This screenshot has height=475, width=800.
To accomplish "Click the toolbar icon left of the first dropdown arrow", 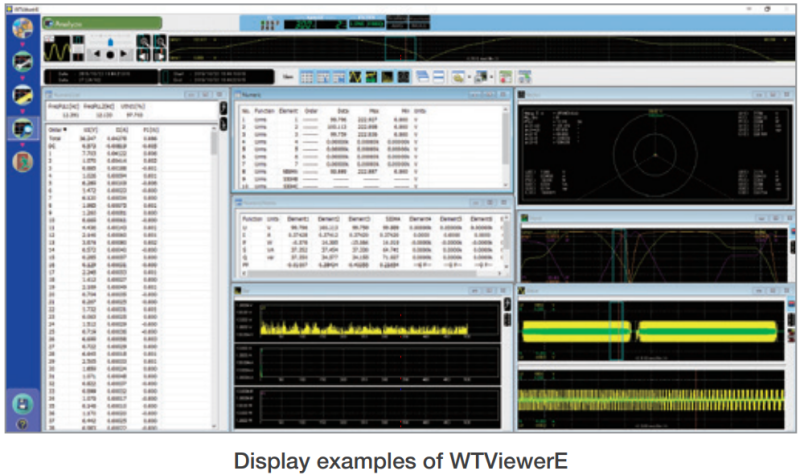I will 458,77.
